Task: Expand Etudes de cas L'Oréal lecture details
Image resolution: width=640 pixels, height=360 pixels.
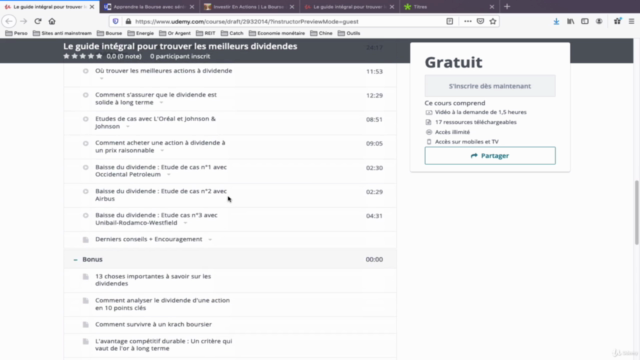Action: [x=128, y=127]
